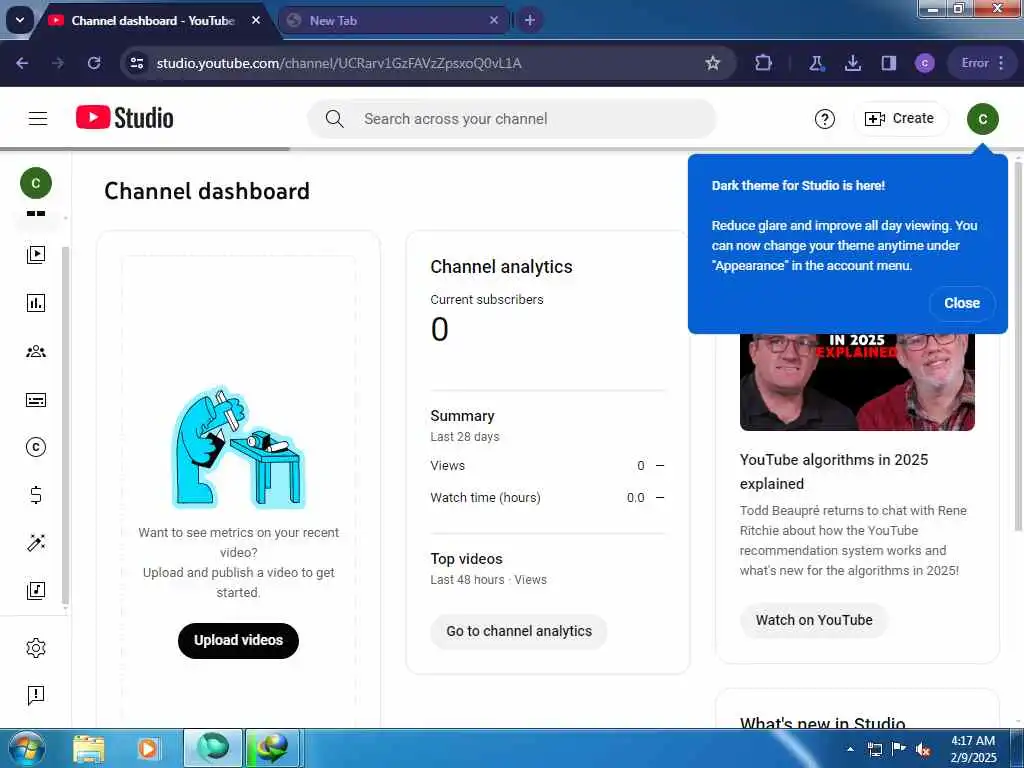
Task: Toggle browser side panel icon
Action: (x=888, y=63)
